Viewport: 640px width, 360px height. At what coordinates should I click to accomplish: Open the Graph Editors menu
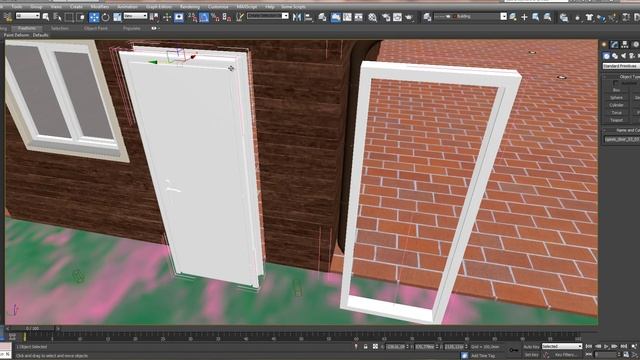(159, 7)
